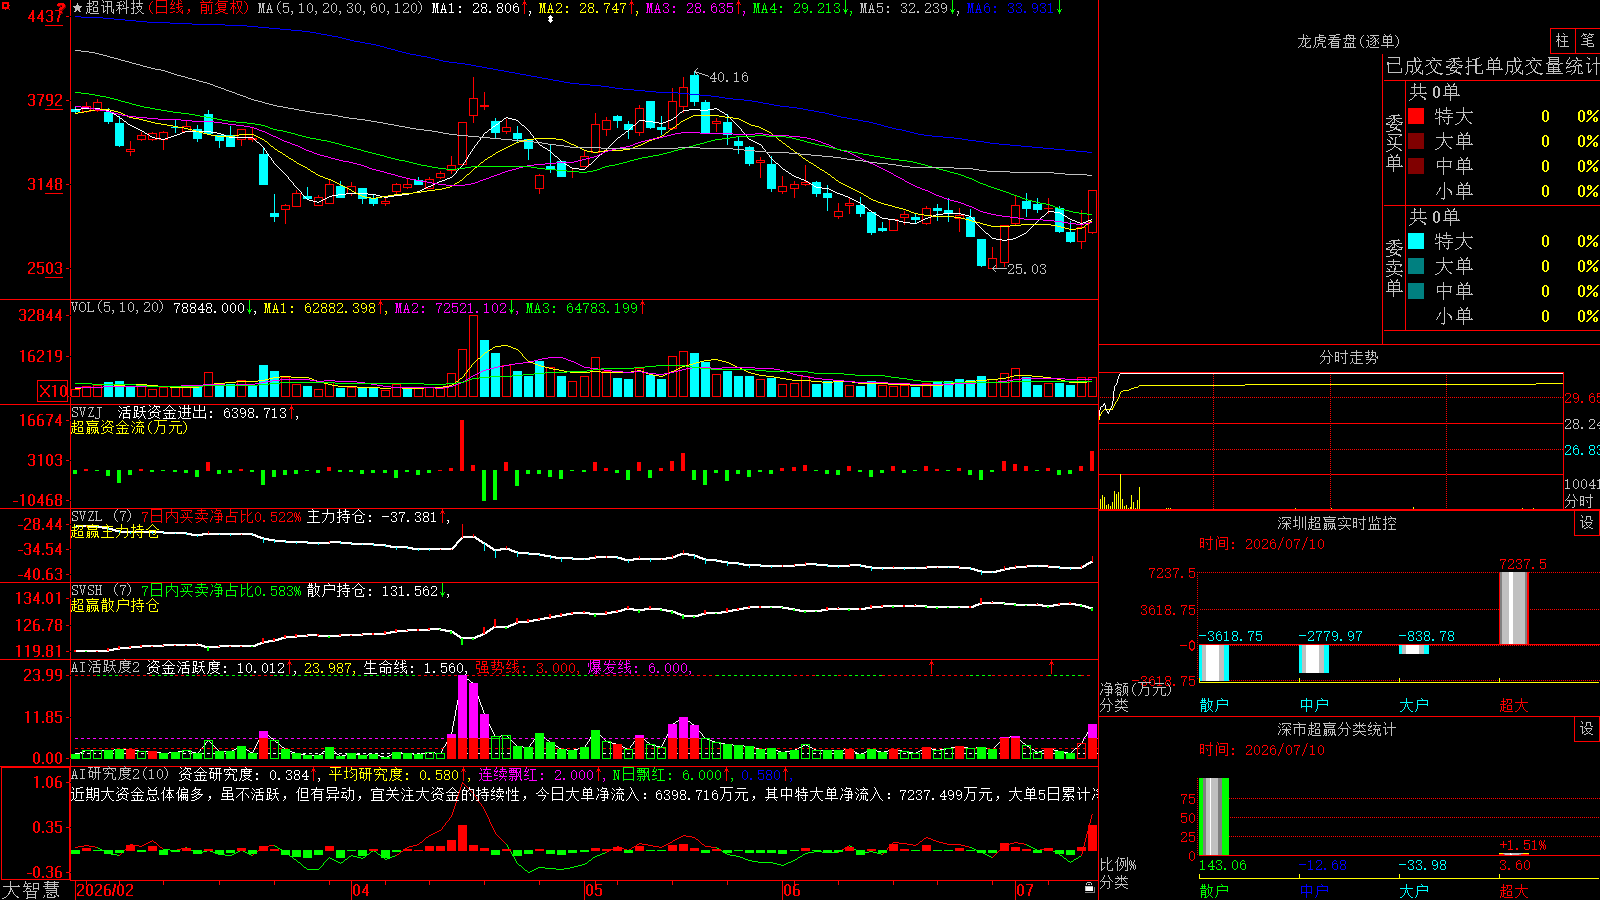Click the (日线,前复权) period label

pos(198,8)
